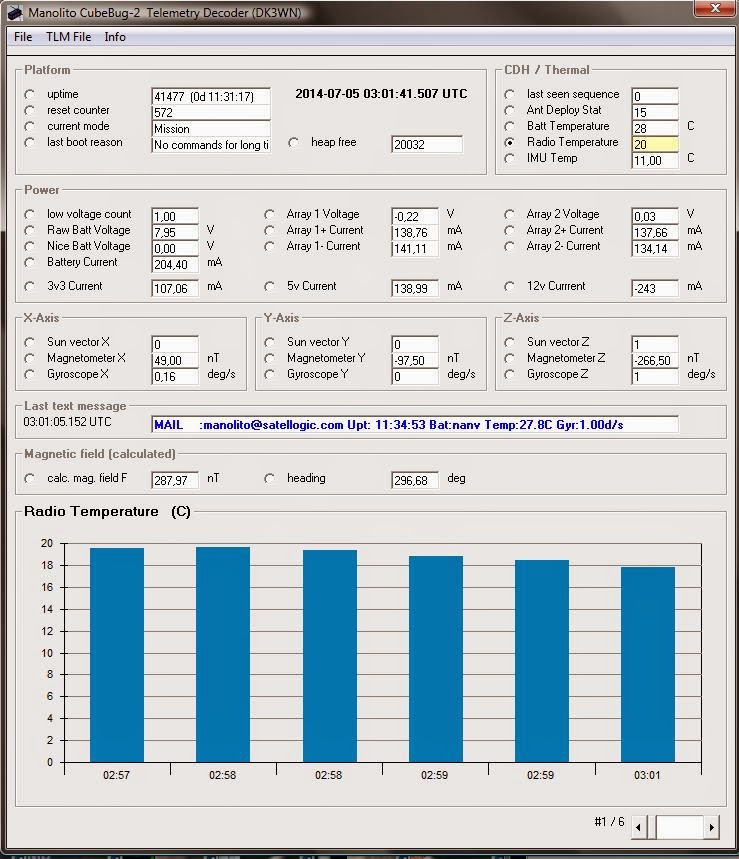This screenshot has width=739, height=859.
Task: Select IMU Temp radio button
Action: point(509,158)
